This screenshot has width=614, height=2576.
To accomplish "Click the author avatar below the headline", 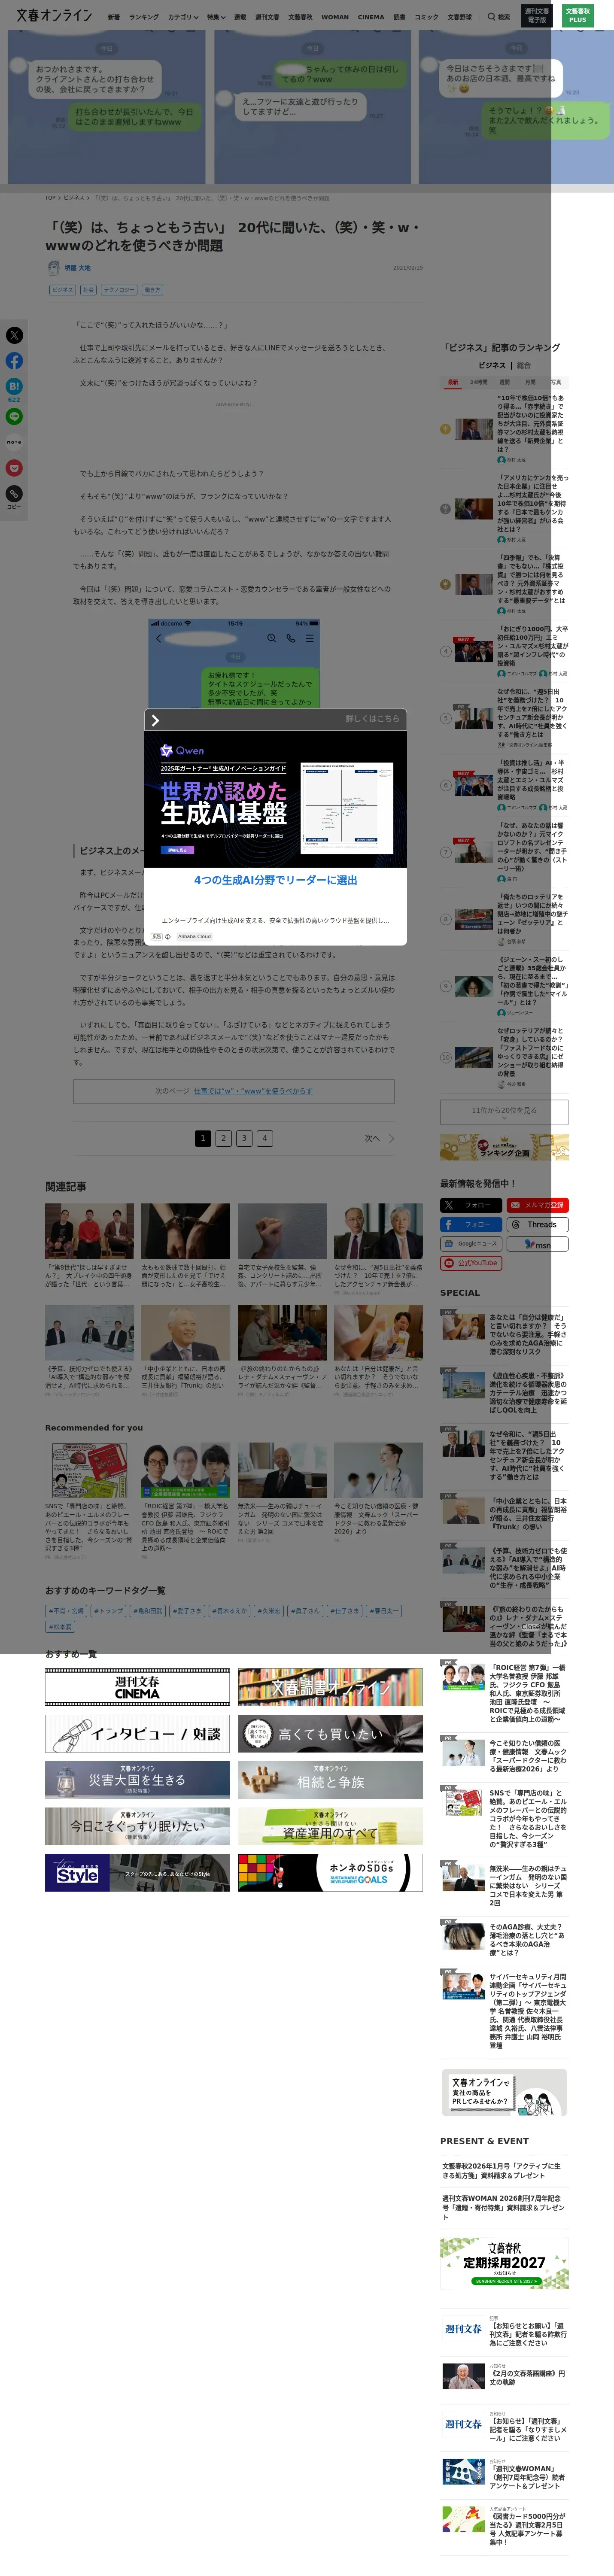I will (54, 267).
